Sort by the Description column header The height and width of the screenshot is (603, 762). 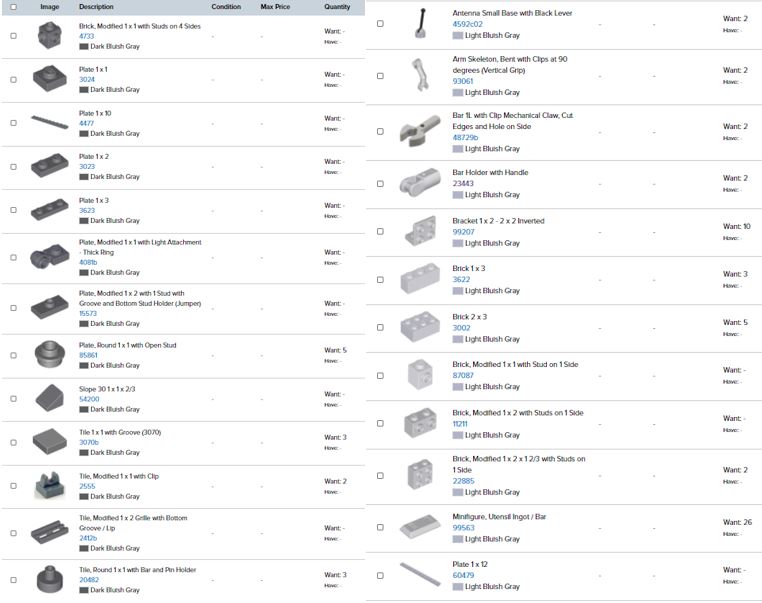[96, 7]
